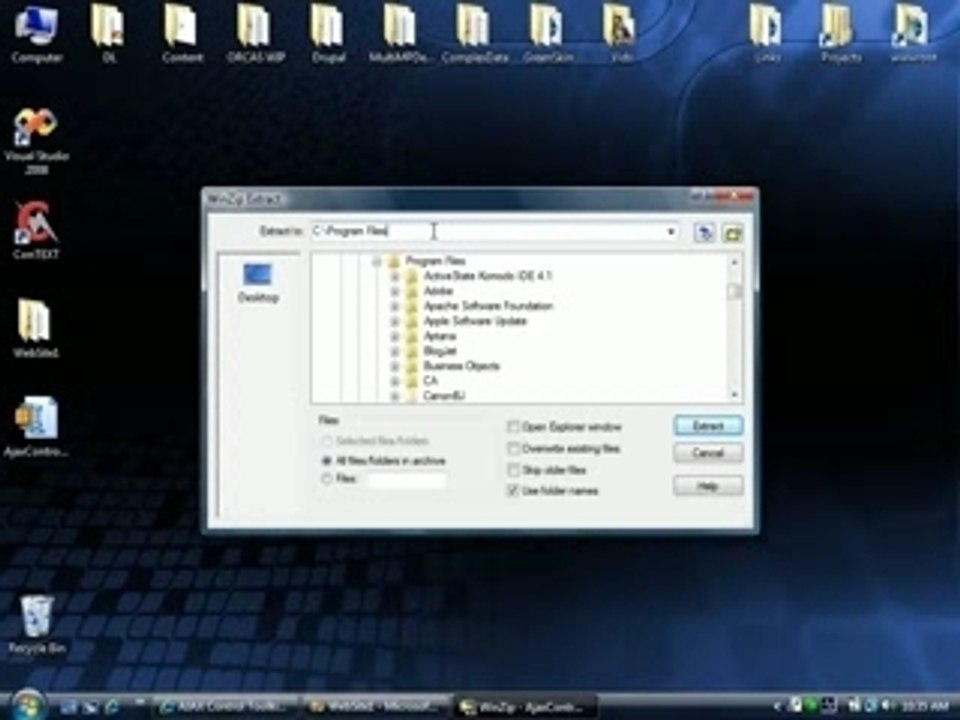Open the ORCAS WIP desktop folder
Image resolution: width=960 pixels, height=720 pixels.
(x=255, y=34)
